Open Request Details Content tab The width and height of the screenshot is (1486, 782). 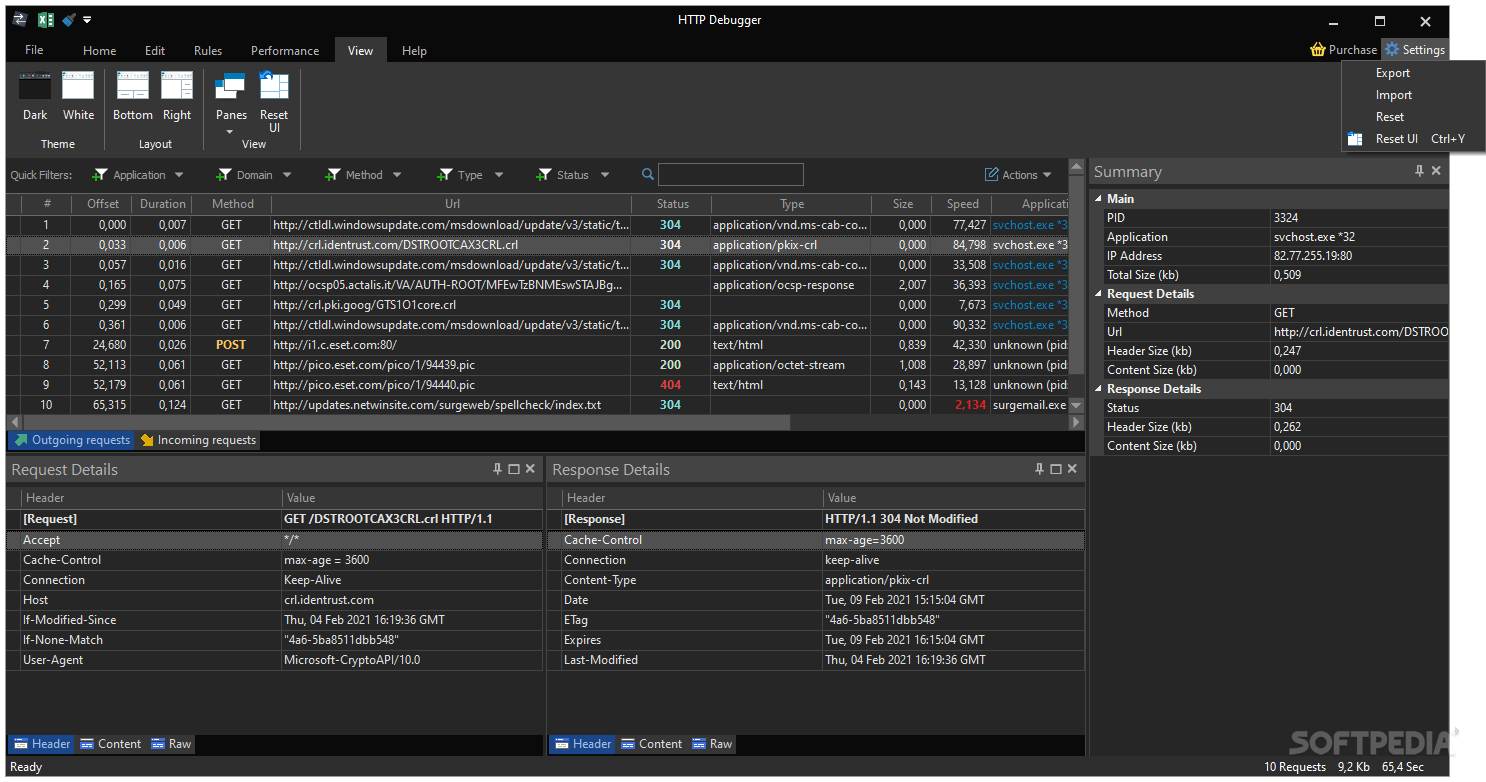coord(111,744)
